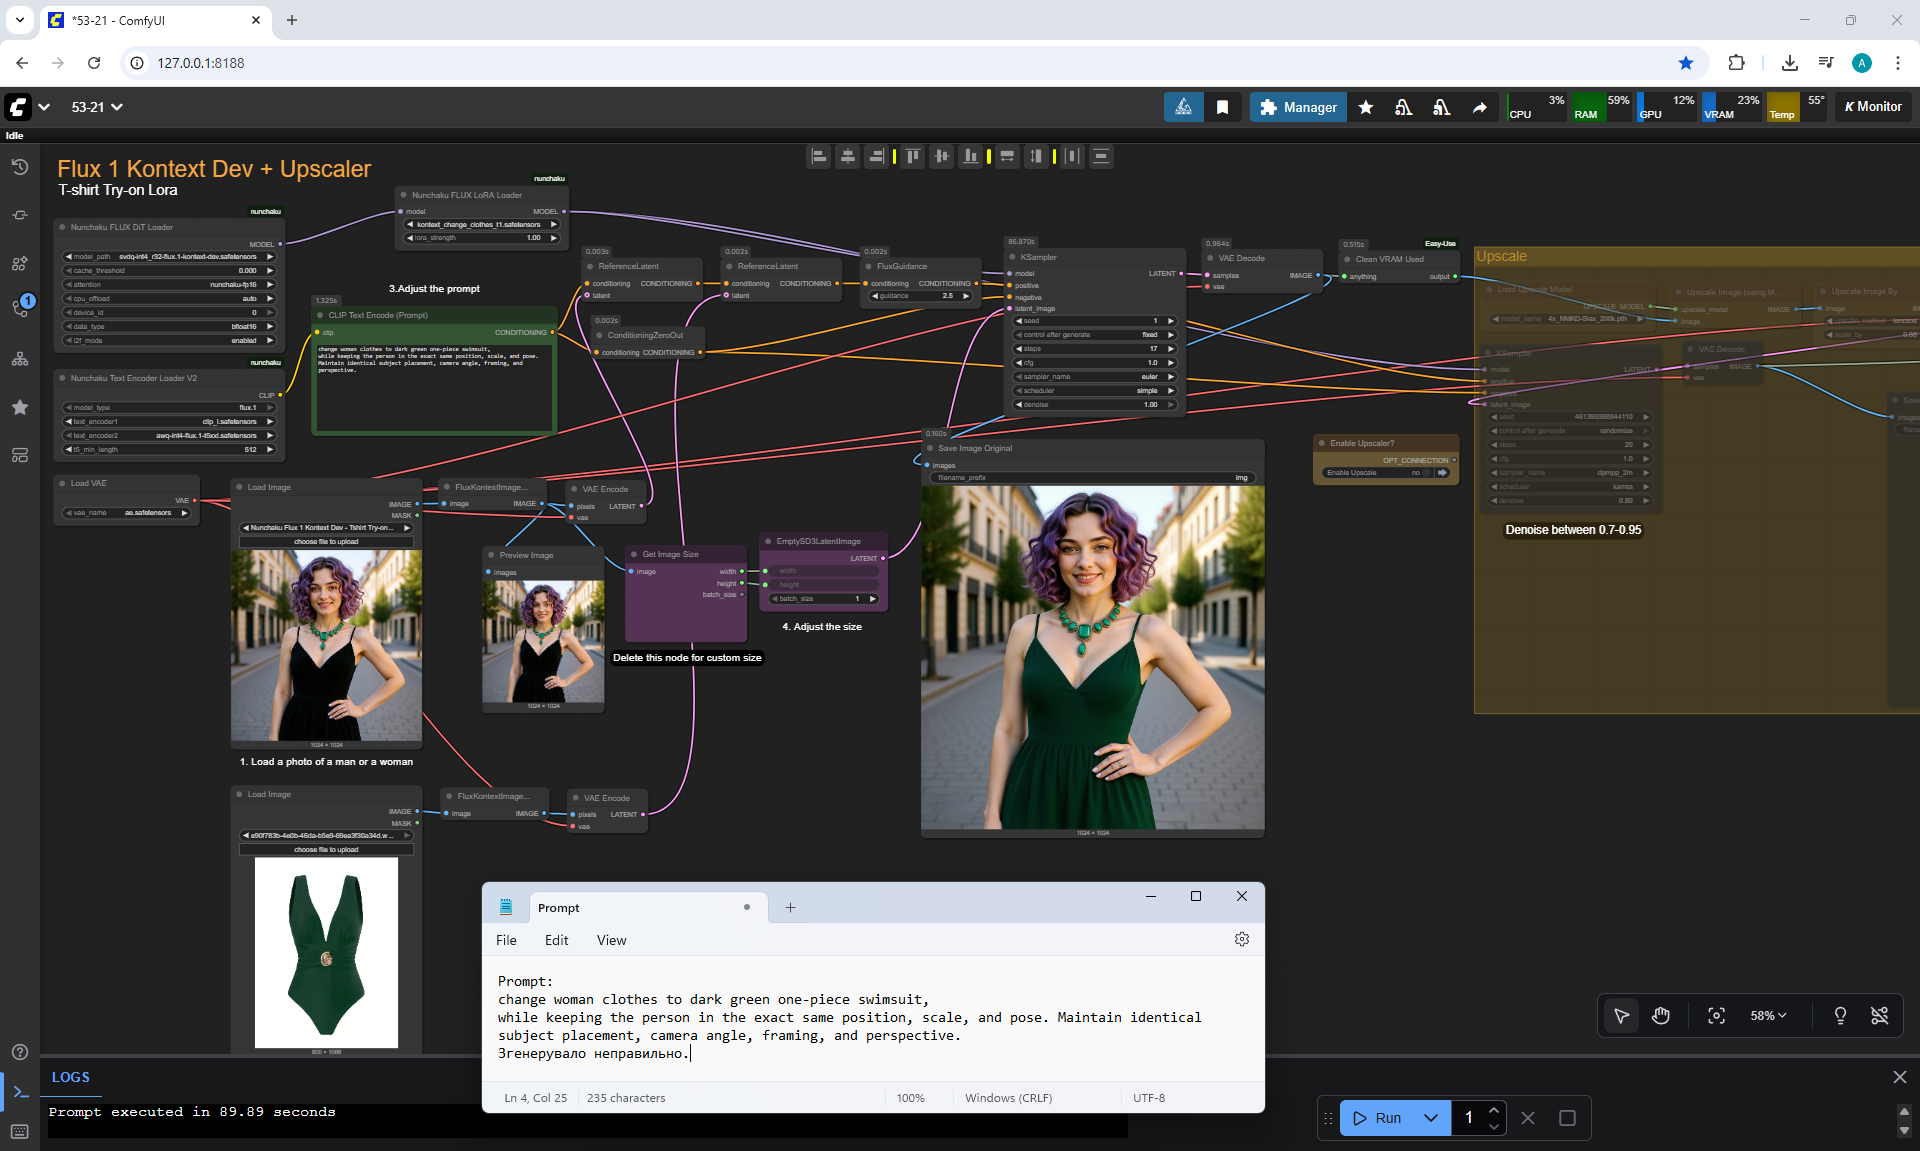1920x1151 pixels.
Task: Open the Edit menu in Notepad
Action: [x=556, y=940]
